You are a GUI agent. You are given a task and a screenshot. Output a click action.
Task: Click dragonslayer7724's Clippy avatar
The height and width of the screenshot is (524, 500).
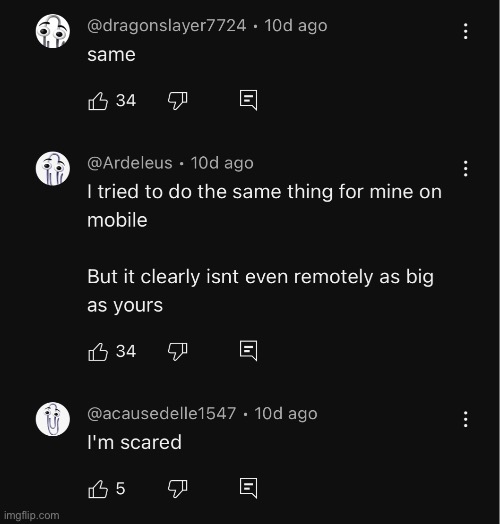(x=53, y=31)
